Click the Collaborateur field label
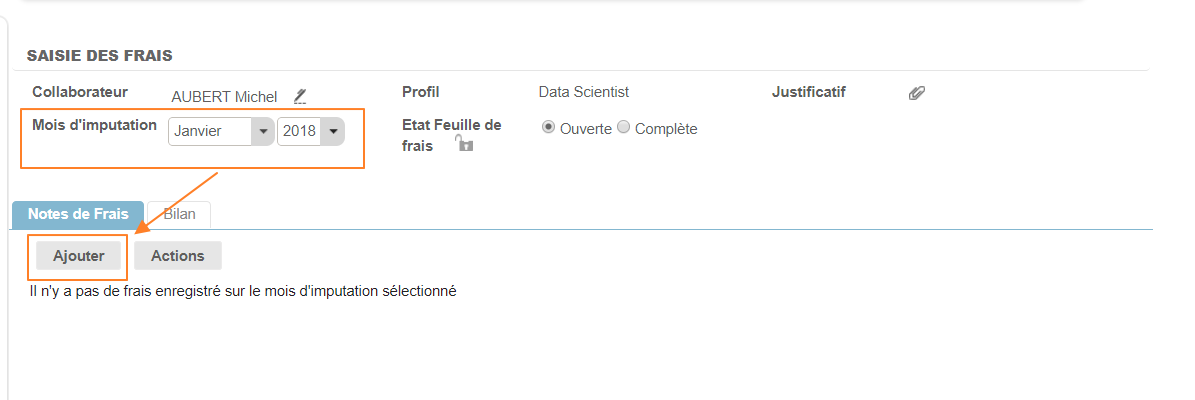 80,91
